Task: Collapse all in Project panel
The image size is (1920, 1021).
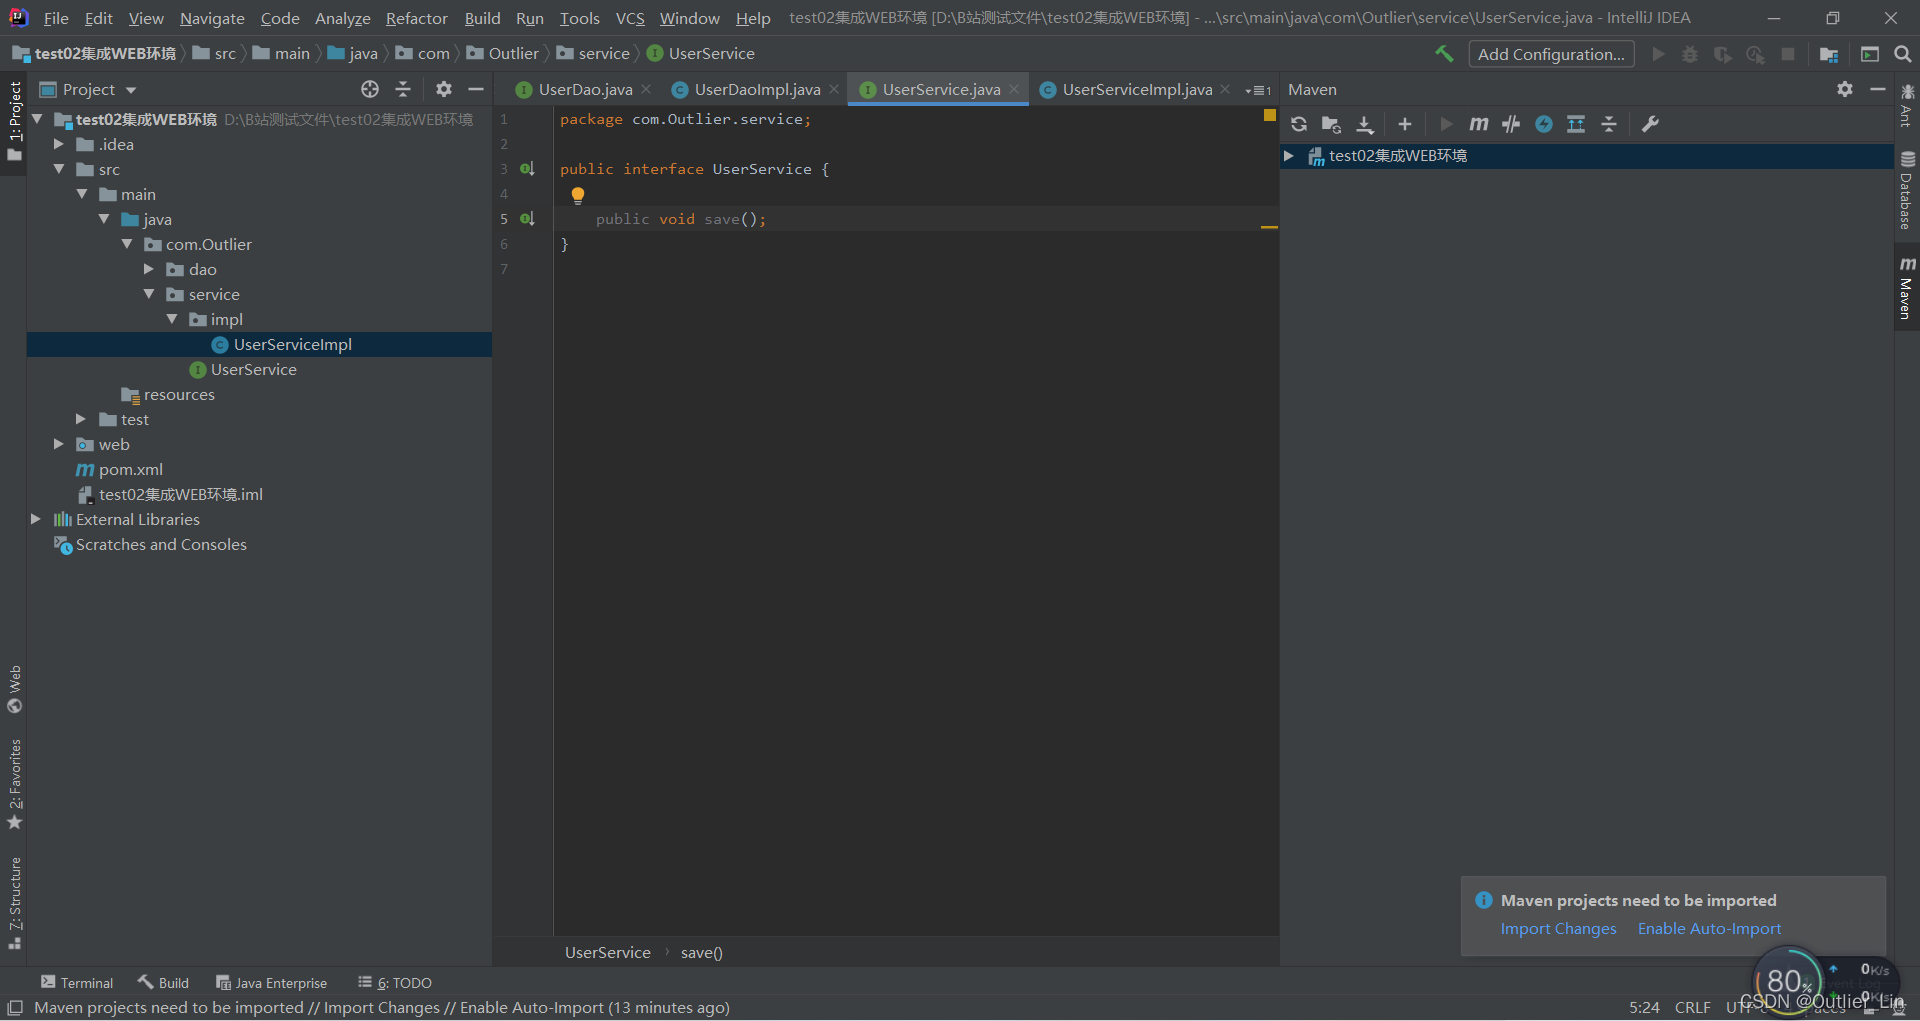Action: 403,89
